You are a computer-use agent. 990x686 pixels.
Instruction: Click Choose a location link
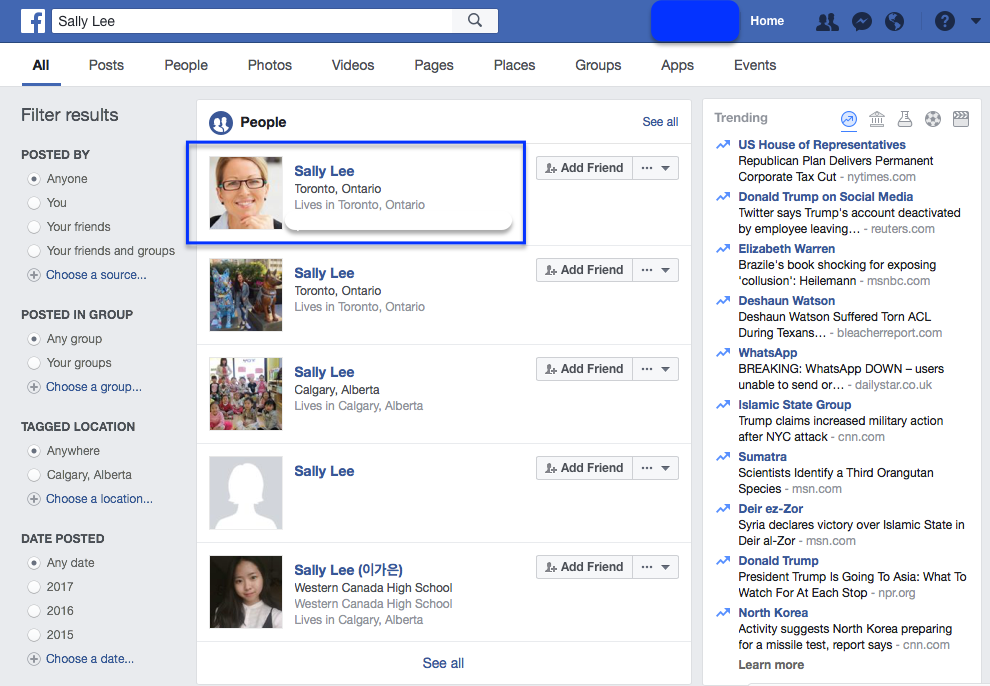(99, 499)
